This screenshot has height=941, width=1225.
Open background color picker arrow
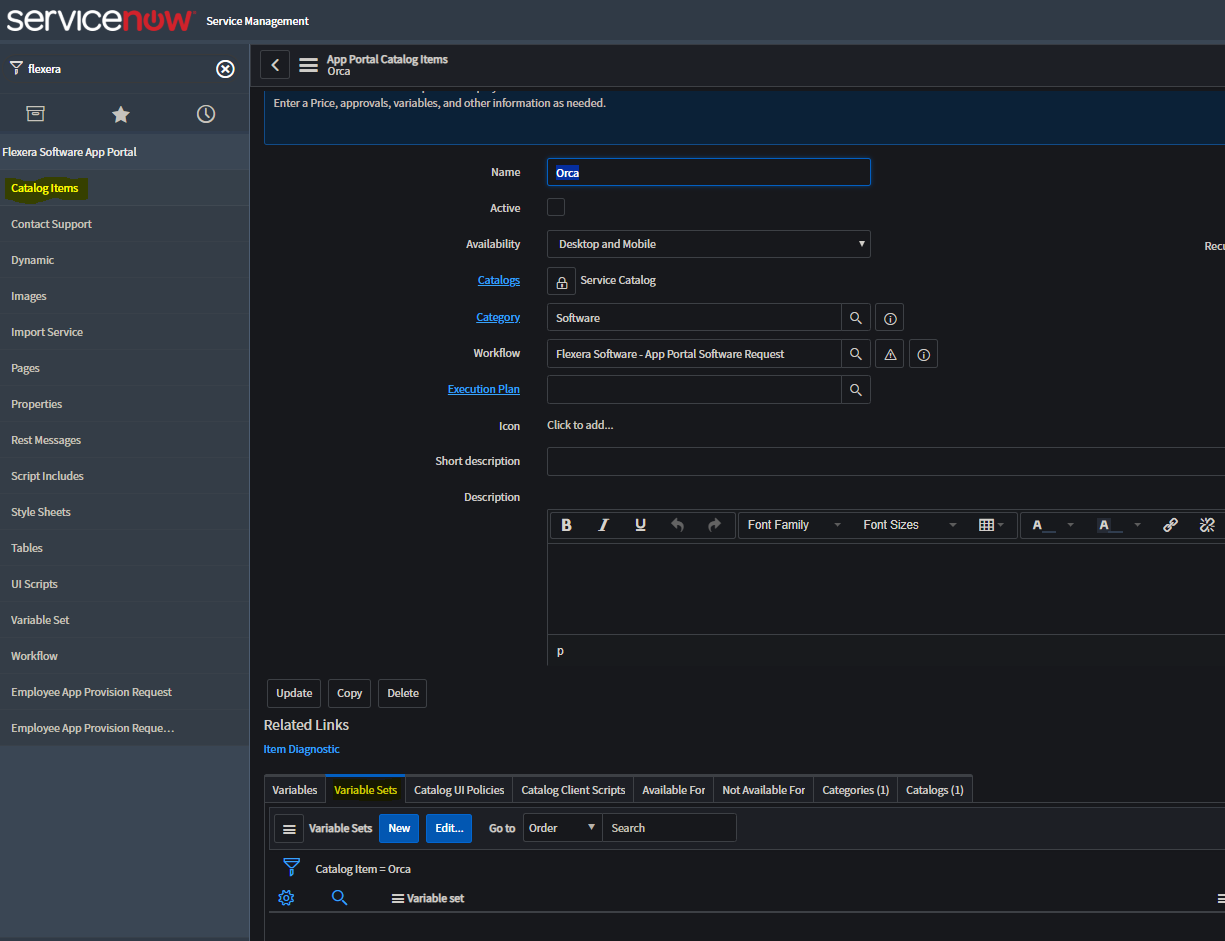[1137, 525]
